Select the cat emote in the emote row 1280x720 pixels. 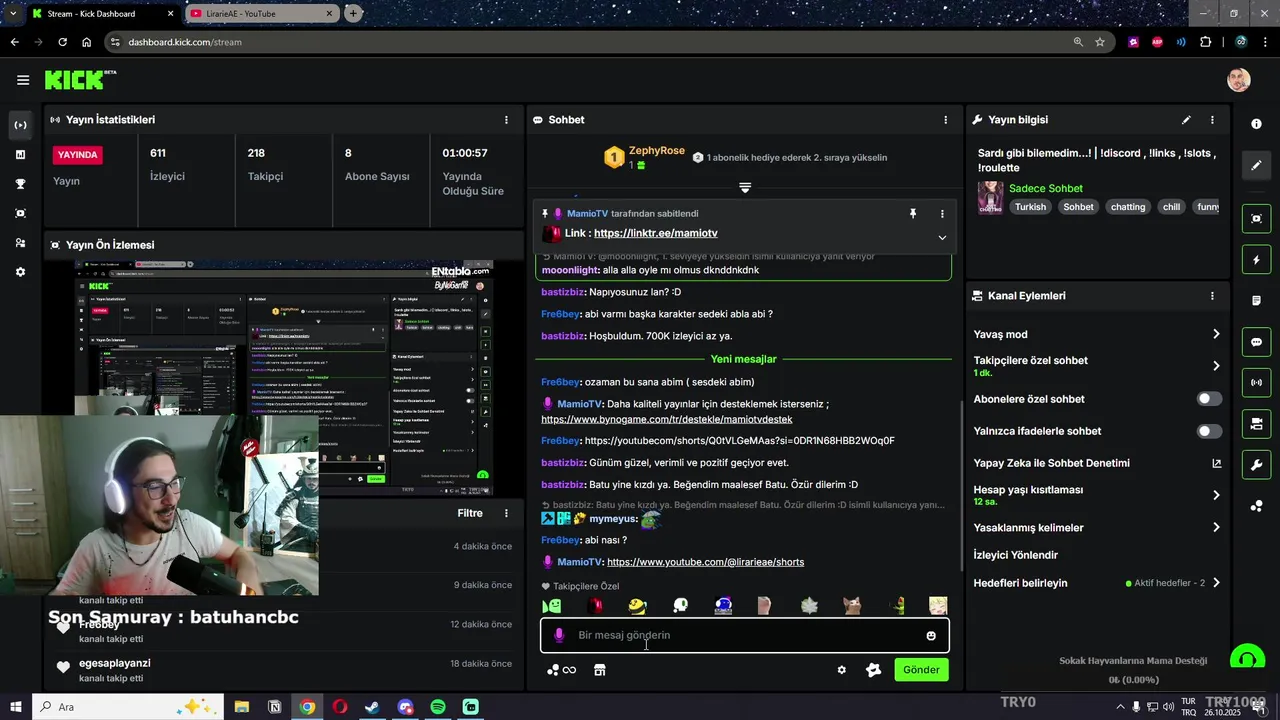coord(852,605)
